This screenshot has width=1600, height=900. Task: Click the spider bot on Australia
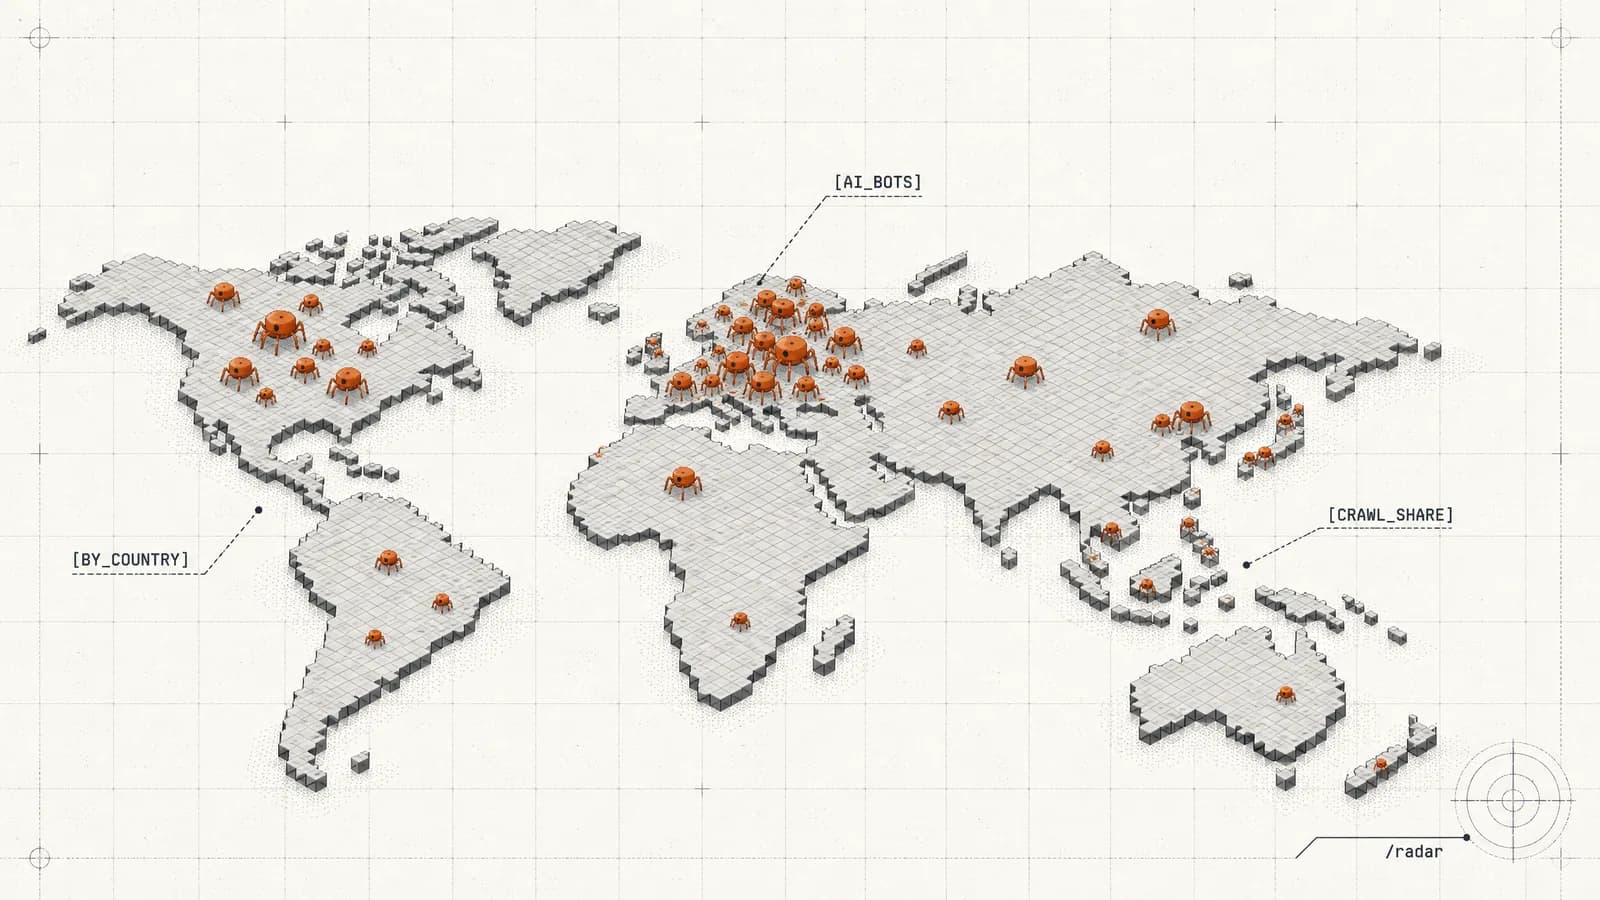1285,693
